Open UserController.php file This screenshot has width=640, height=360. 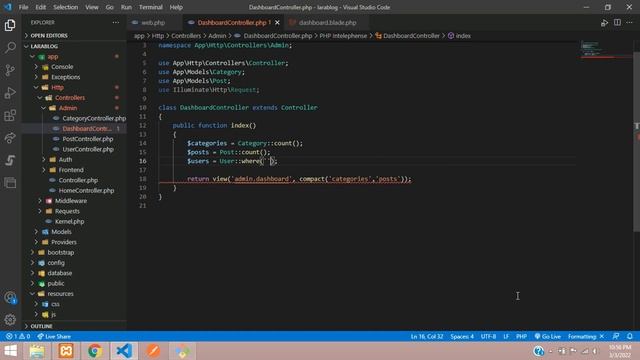[x=88, y=149]
